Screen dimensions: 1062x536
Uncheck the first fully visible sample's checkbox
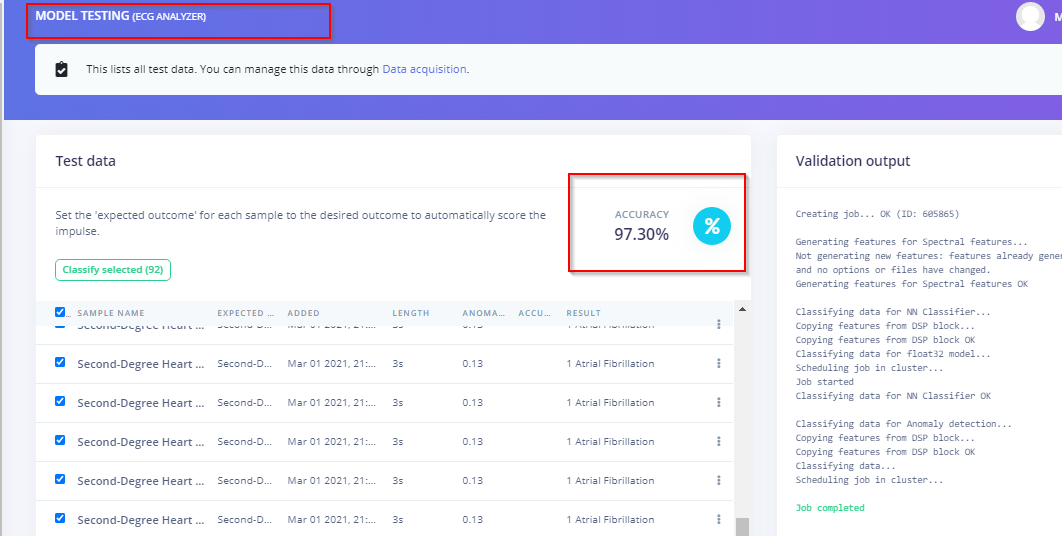pos(60,363)
